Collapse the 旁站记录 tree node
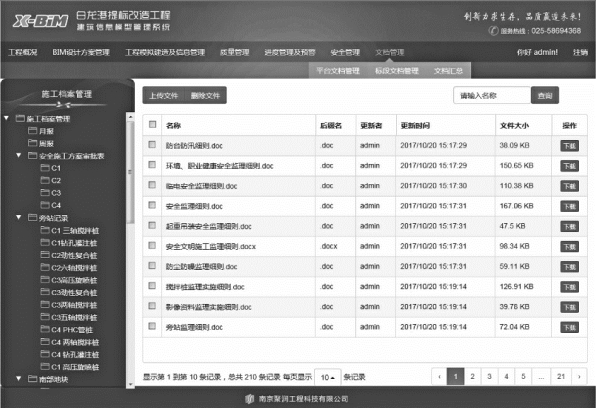596x408 pixels. 19,217
